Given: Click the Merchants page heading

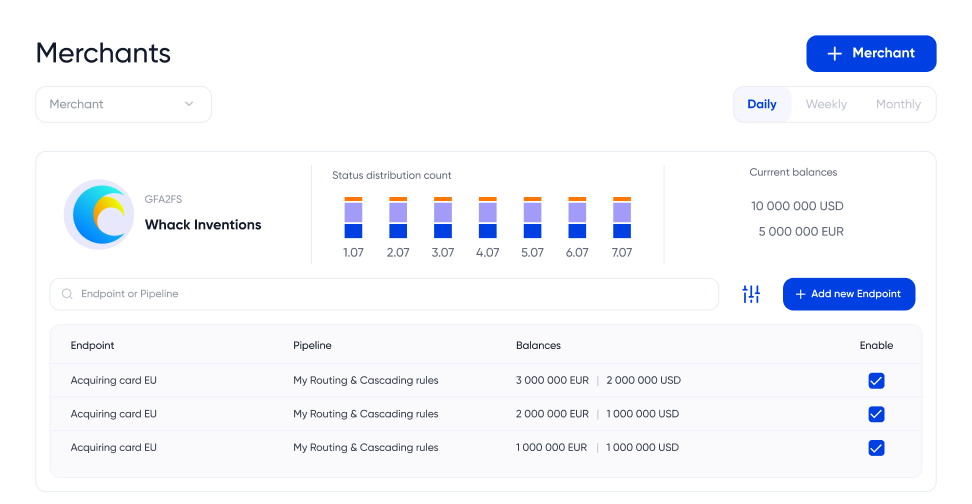Looking at the screenshot, I should click(x=103, y=53).
